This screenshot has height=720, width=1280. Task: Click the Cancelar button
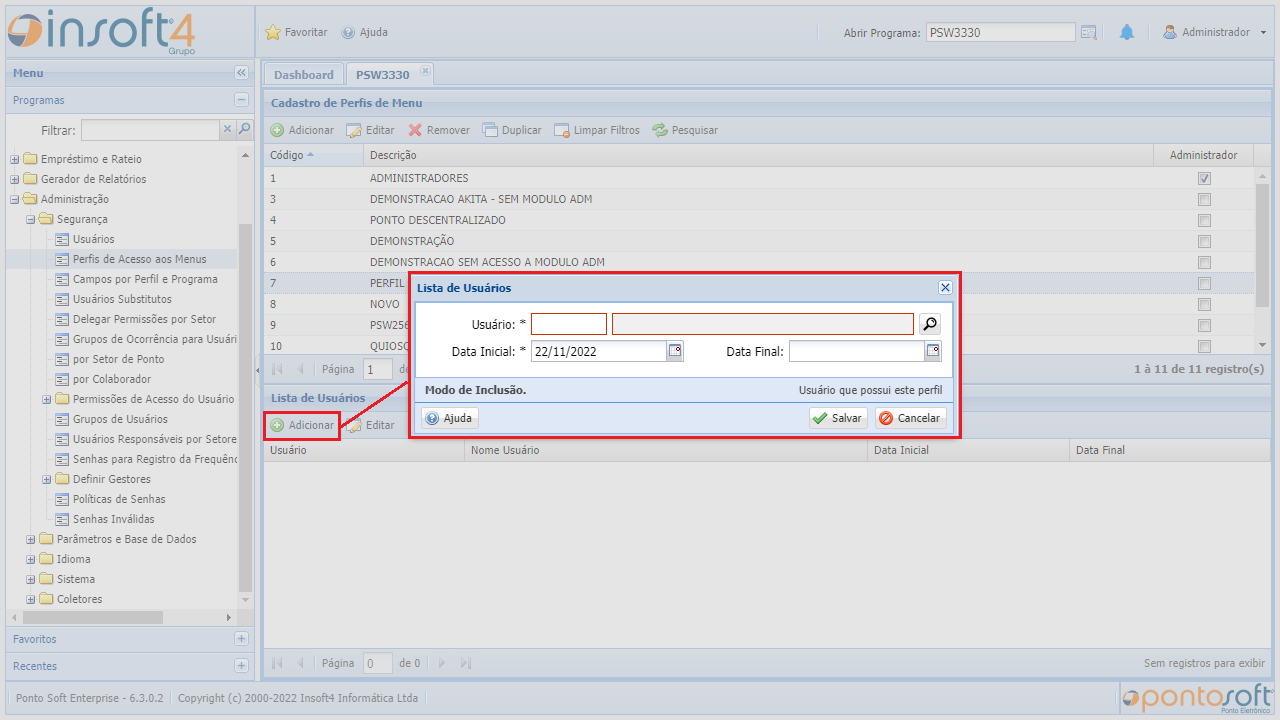pos(910,418)
